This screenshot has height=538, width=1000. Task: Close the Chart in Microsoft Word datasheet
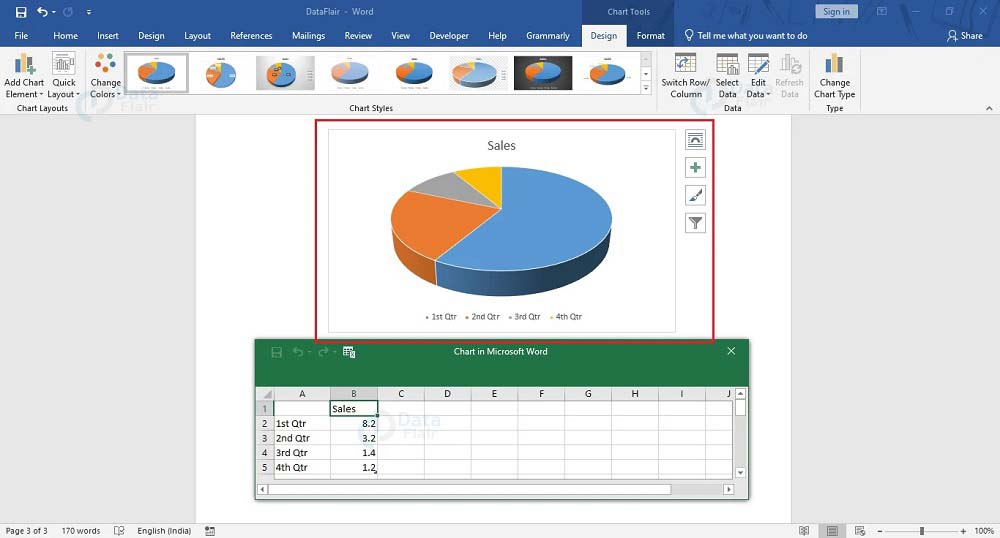pos(731,351)
